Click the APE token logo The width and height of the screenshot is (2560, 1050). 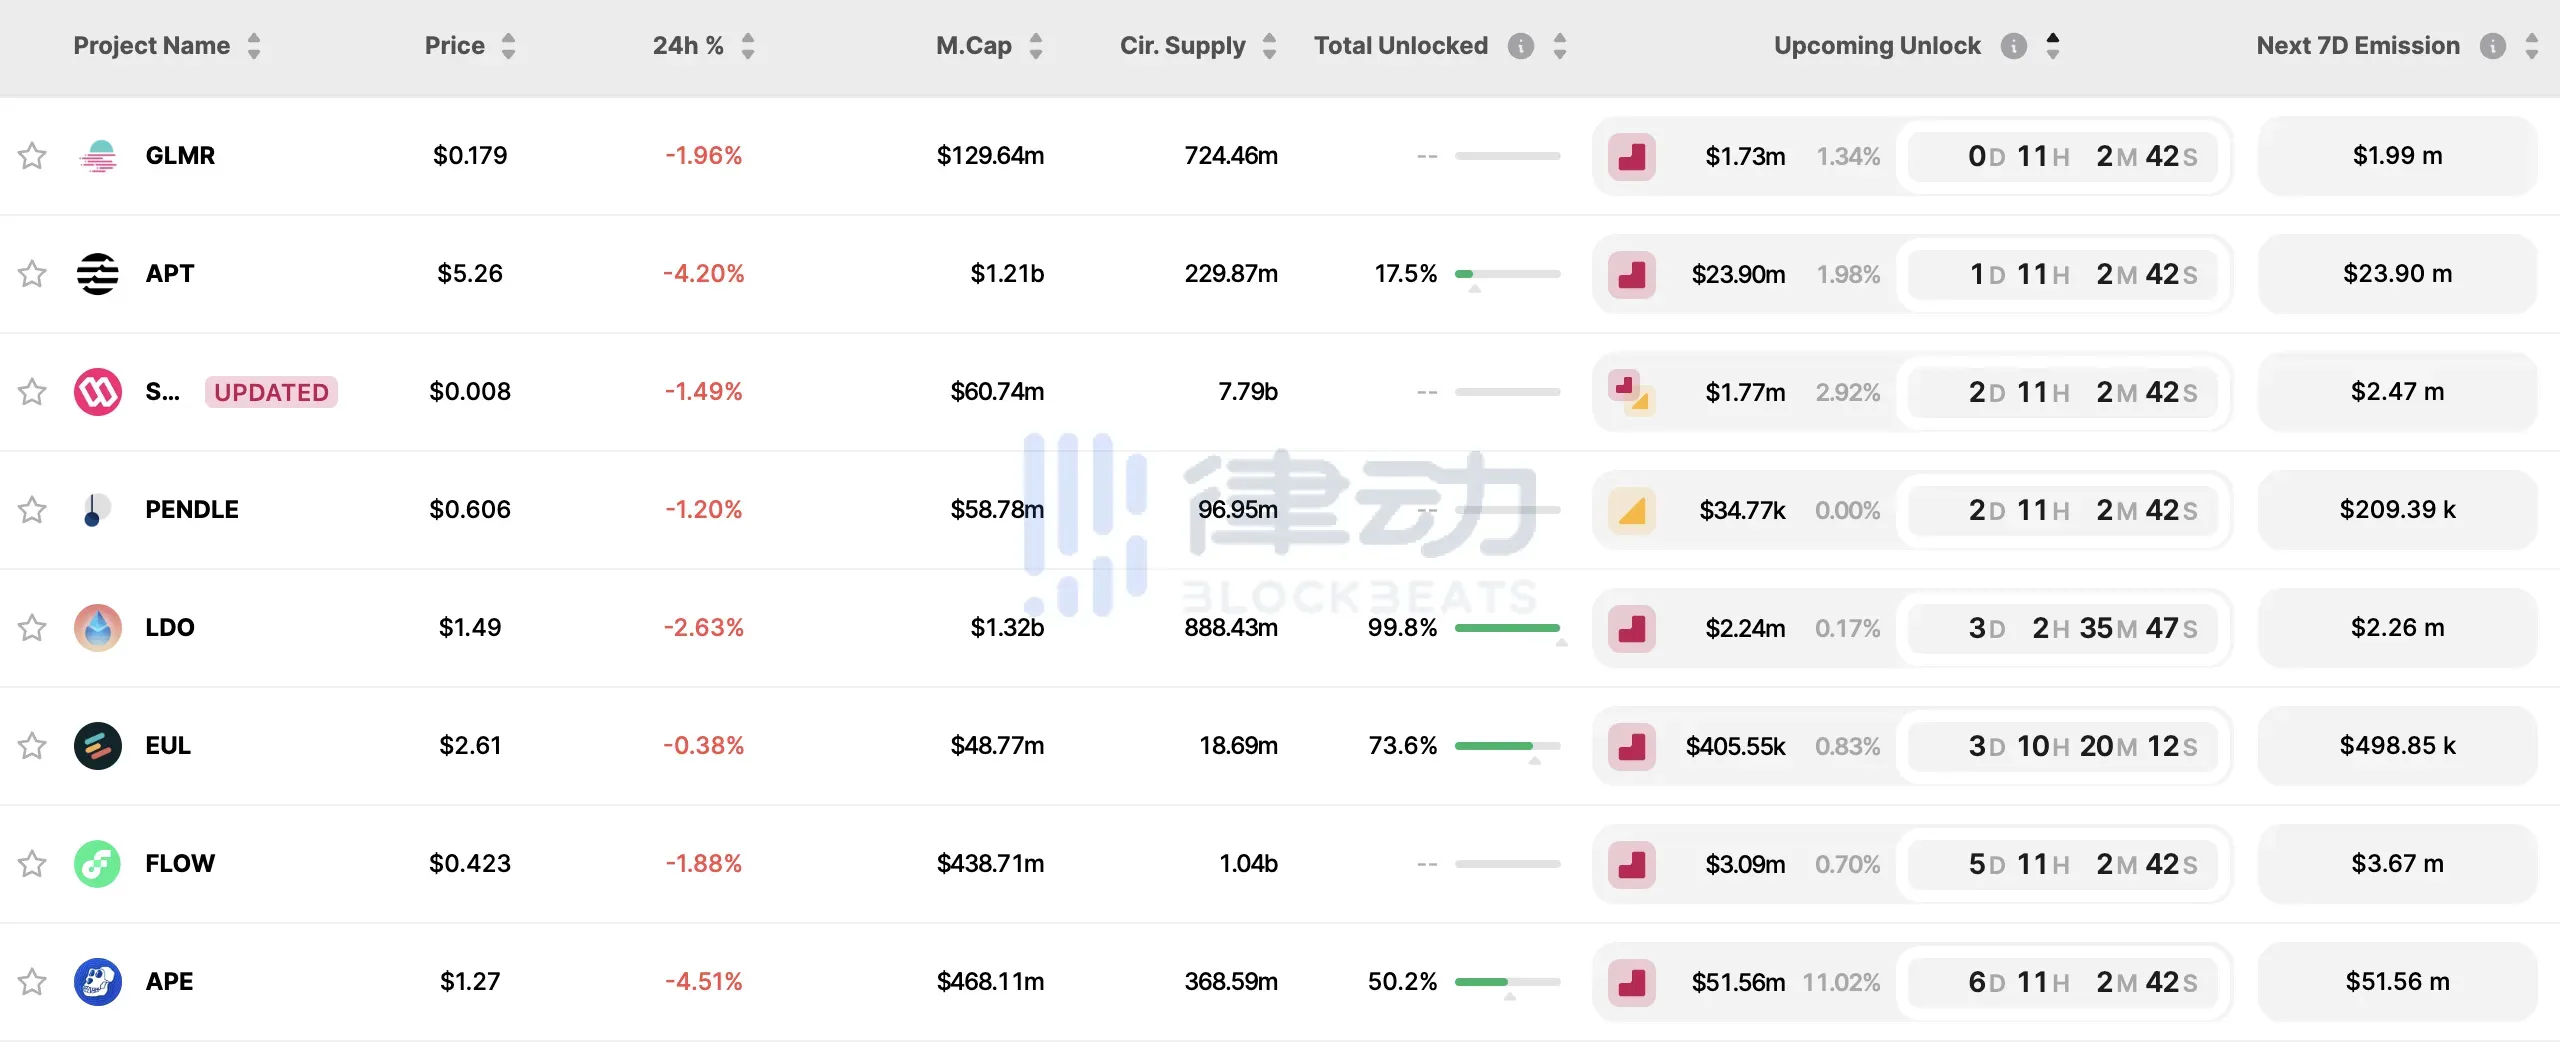[98, 982]
